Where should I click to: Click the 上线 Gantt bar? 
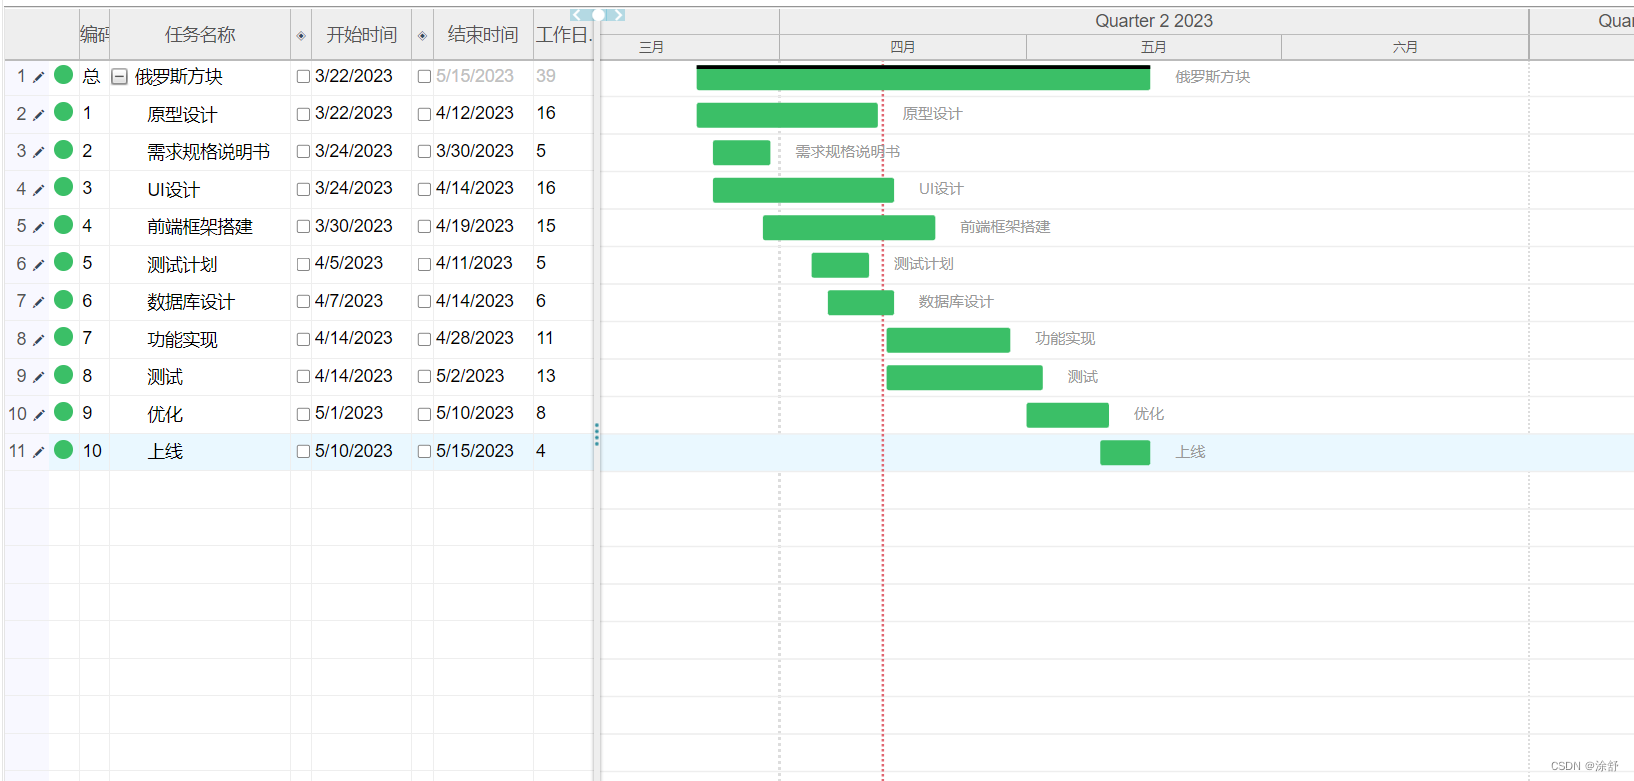point(1125,453)
